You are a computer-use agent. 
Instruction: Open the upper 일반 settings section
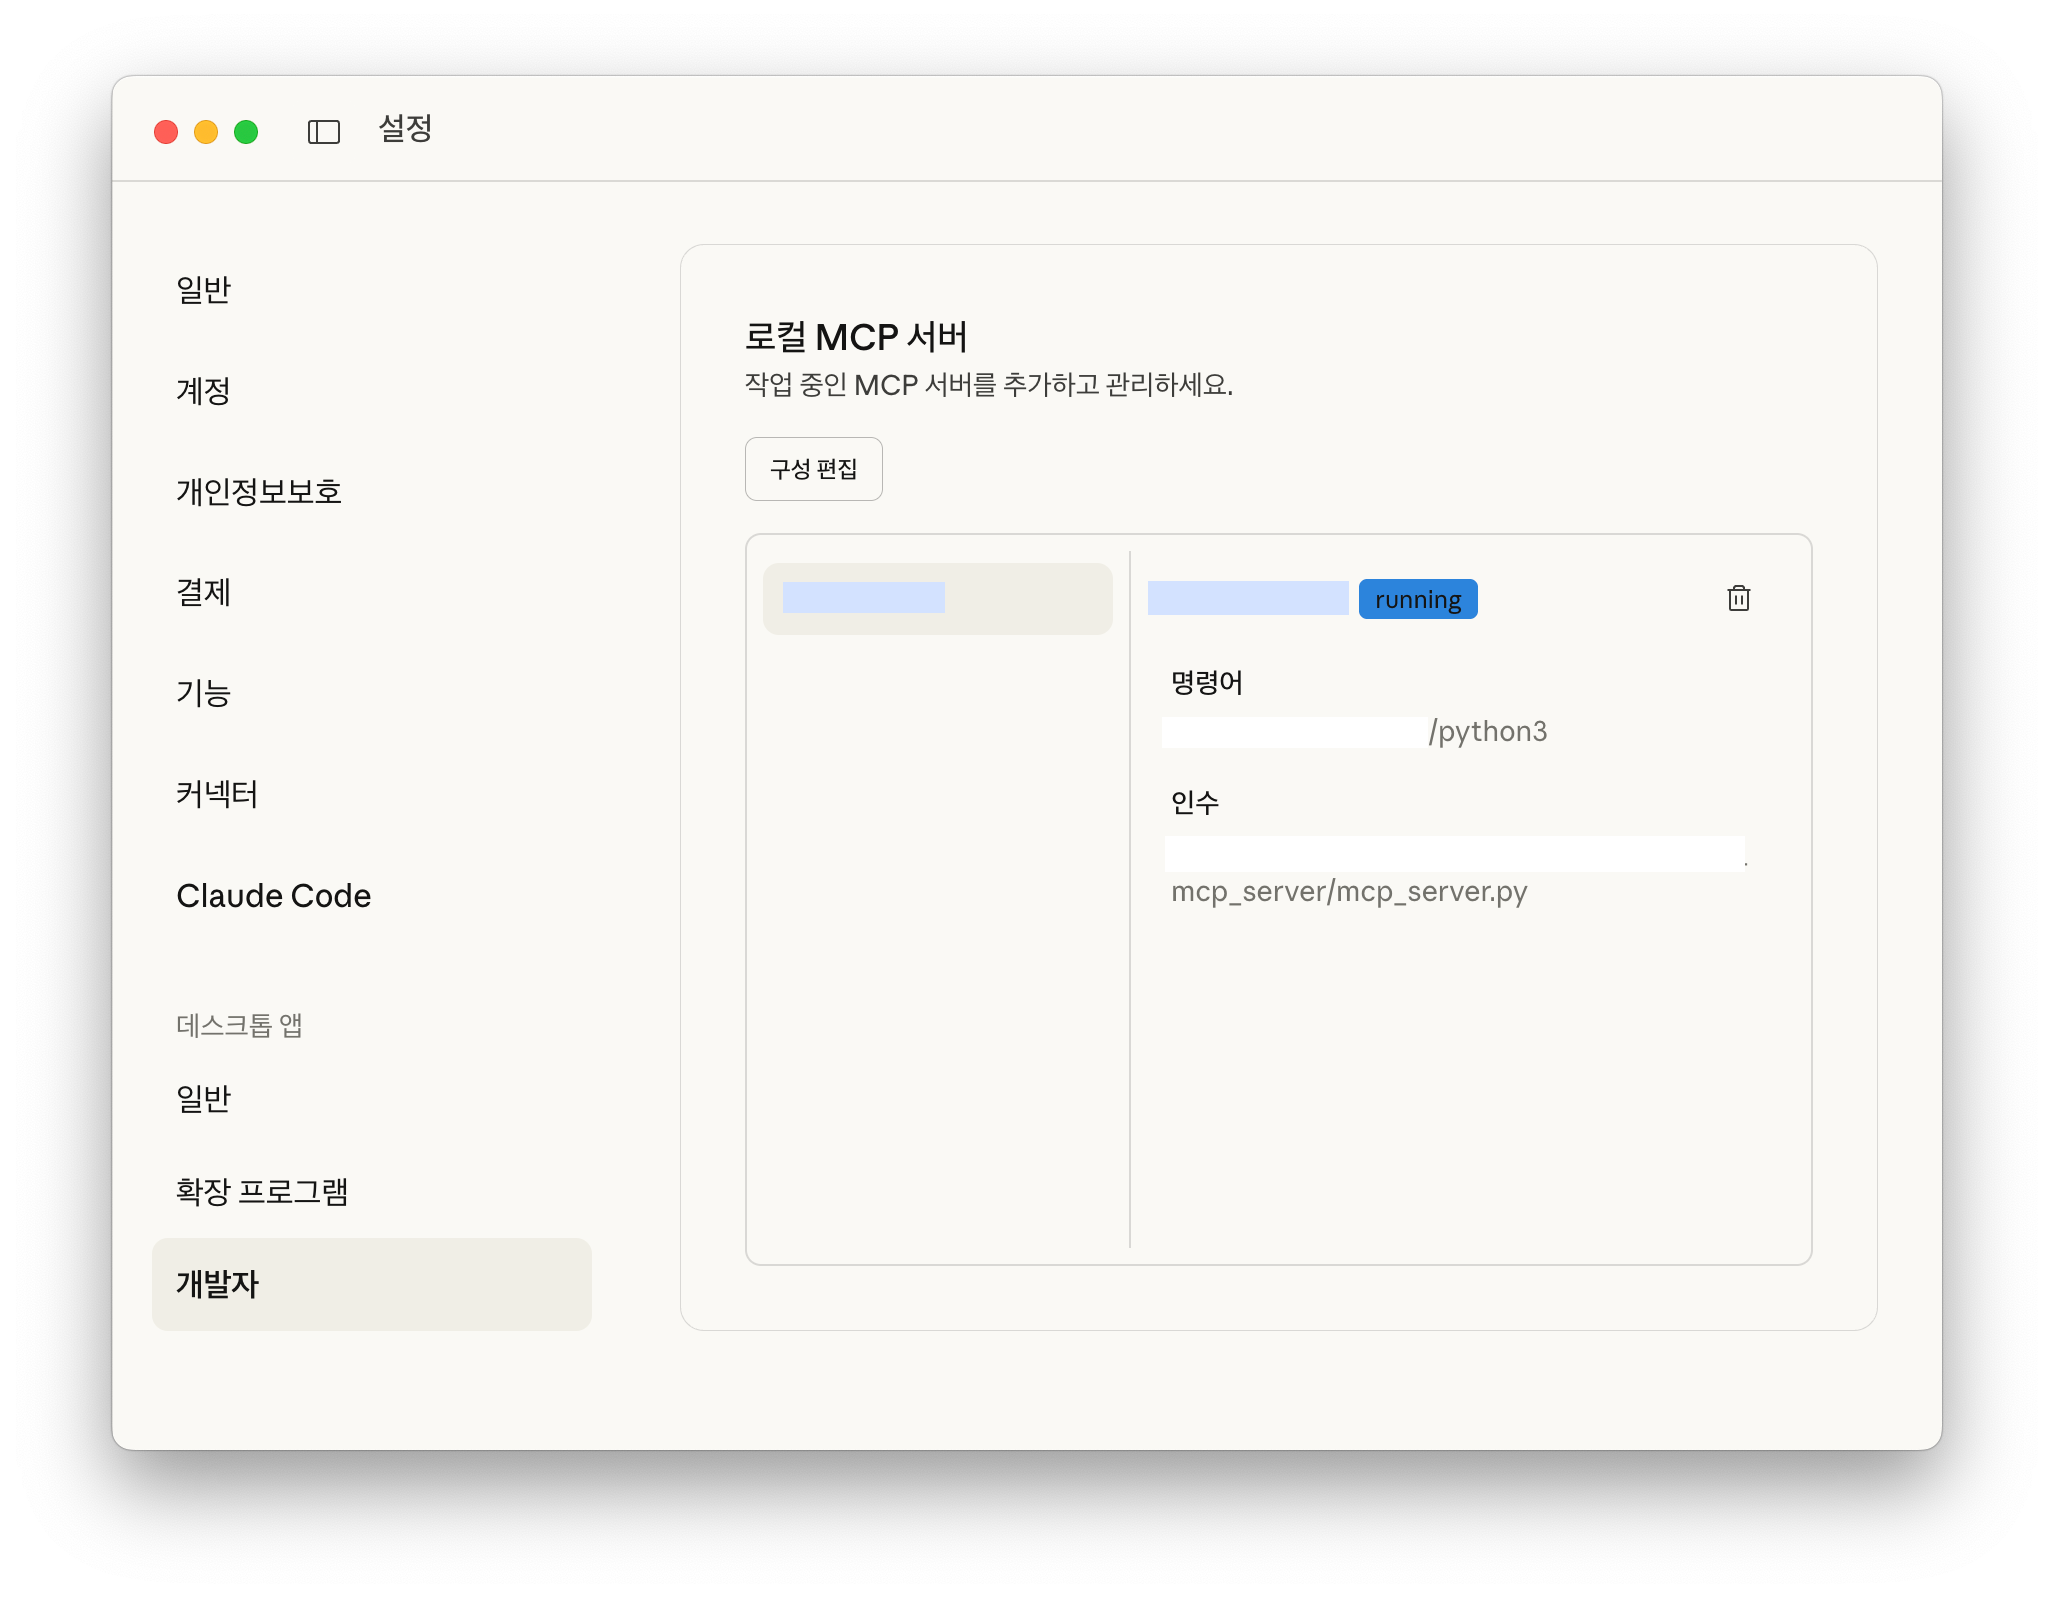204,290
